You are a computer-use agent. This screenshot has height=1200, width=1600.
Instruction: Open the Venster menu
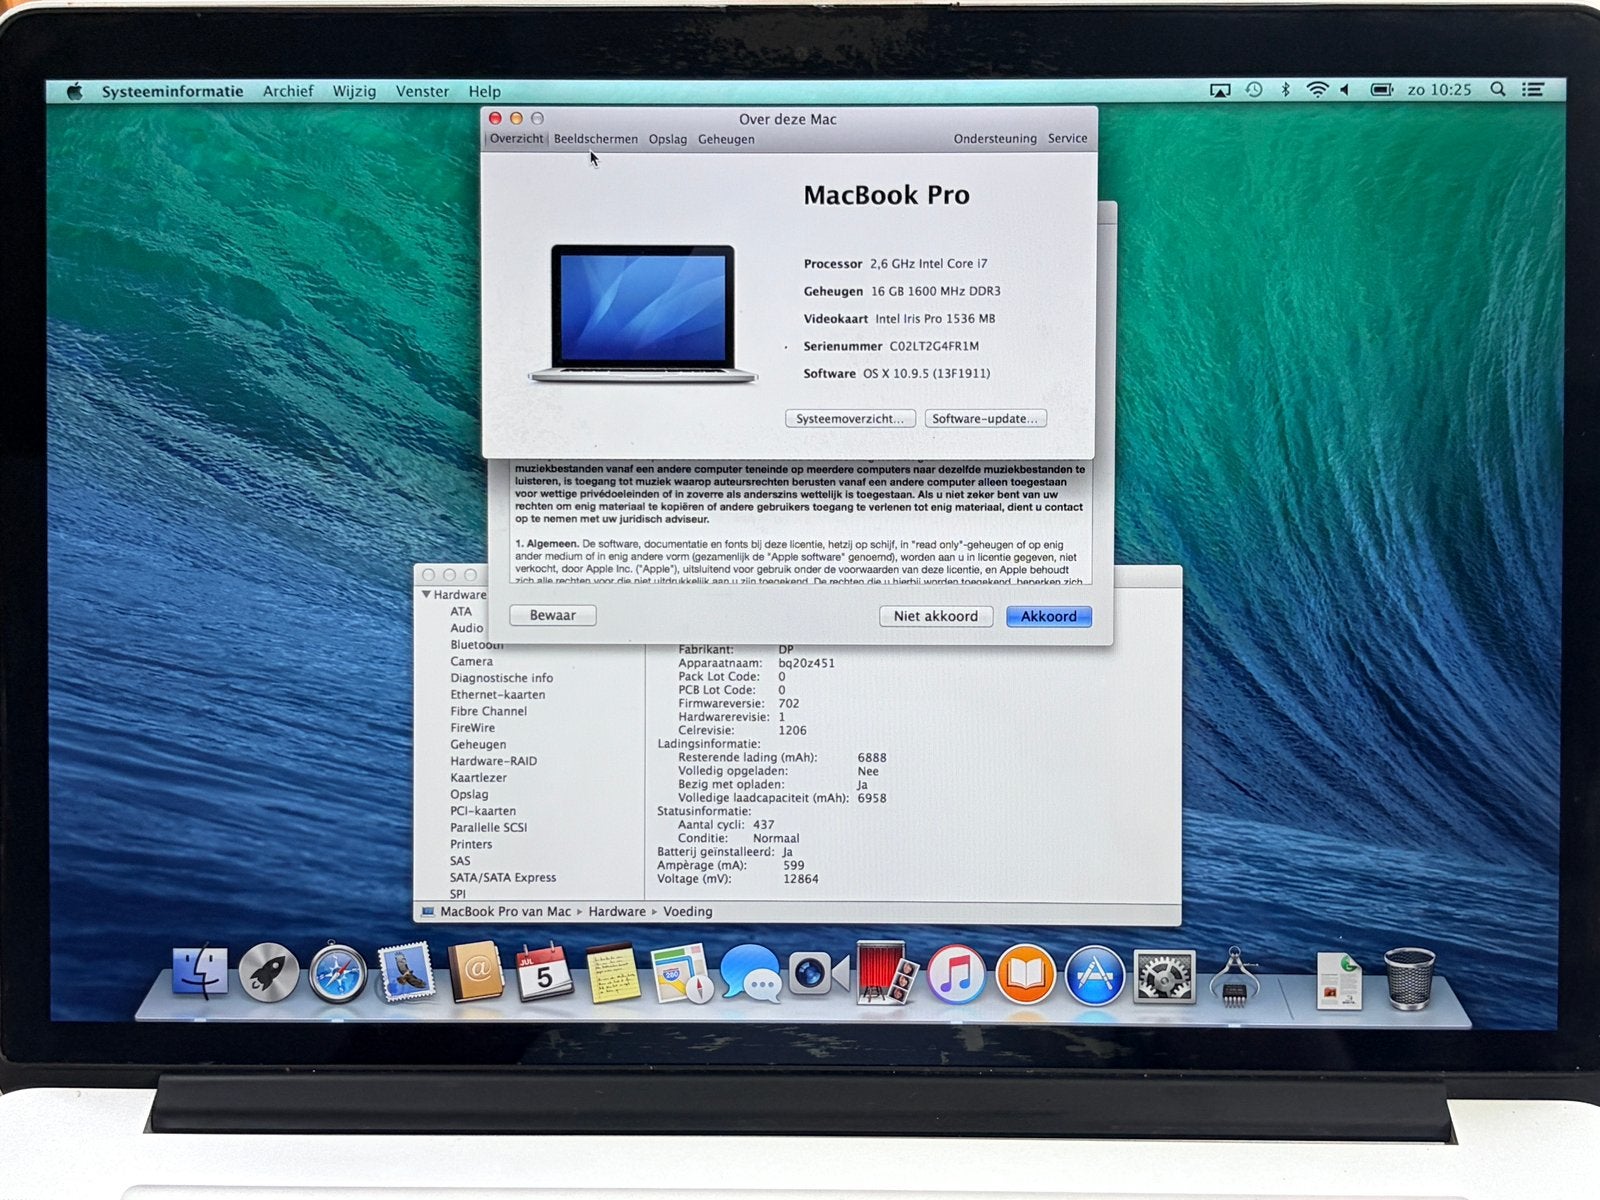click(422, 91)
